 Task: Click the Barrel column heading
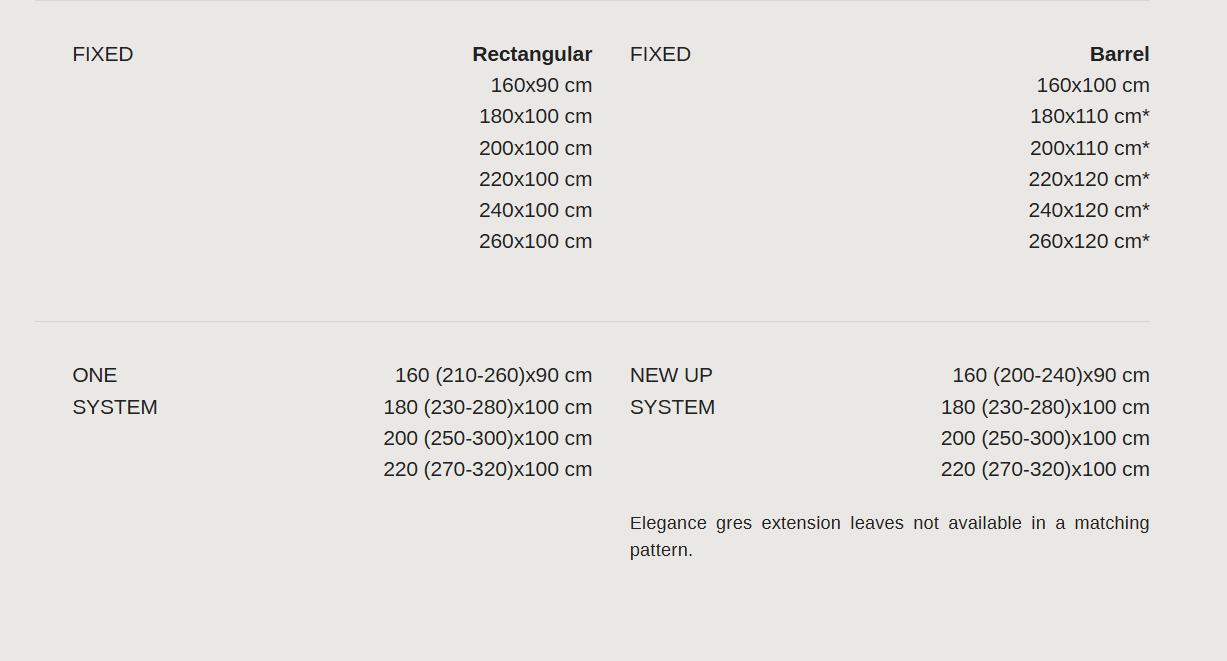click(x=1119, y=54)
